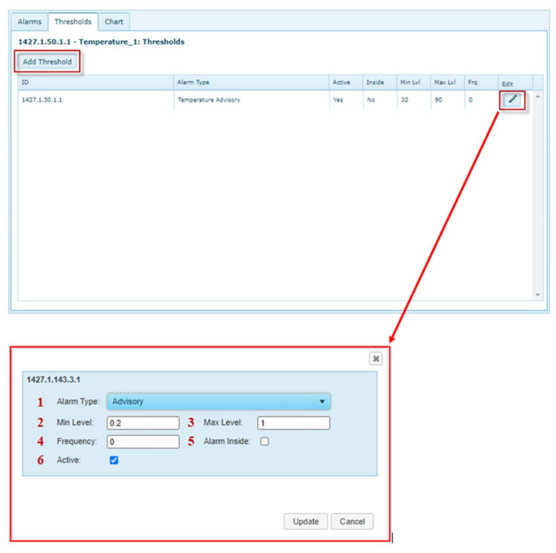The height and width of the screenshot is (553, 556).
Task: Click the Alarm Type dropdown arrow
Action: pos(322,402)
